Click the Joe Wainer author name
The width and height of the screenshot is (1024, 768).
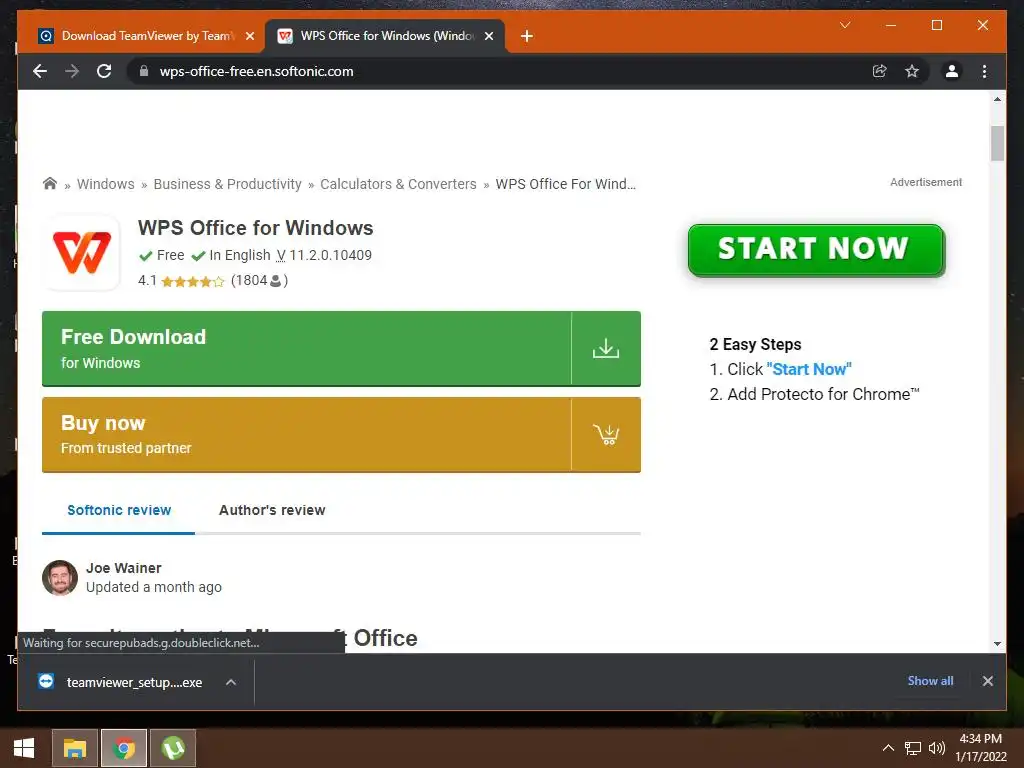pyautogui.click(x=123, y=568)
